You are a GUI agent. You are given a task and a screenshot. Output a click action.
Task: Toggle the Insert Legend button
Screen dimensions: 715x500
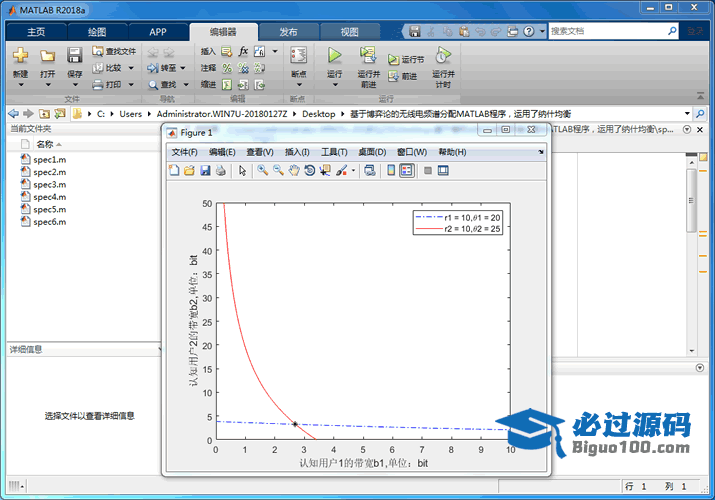click(407, 171)
